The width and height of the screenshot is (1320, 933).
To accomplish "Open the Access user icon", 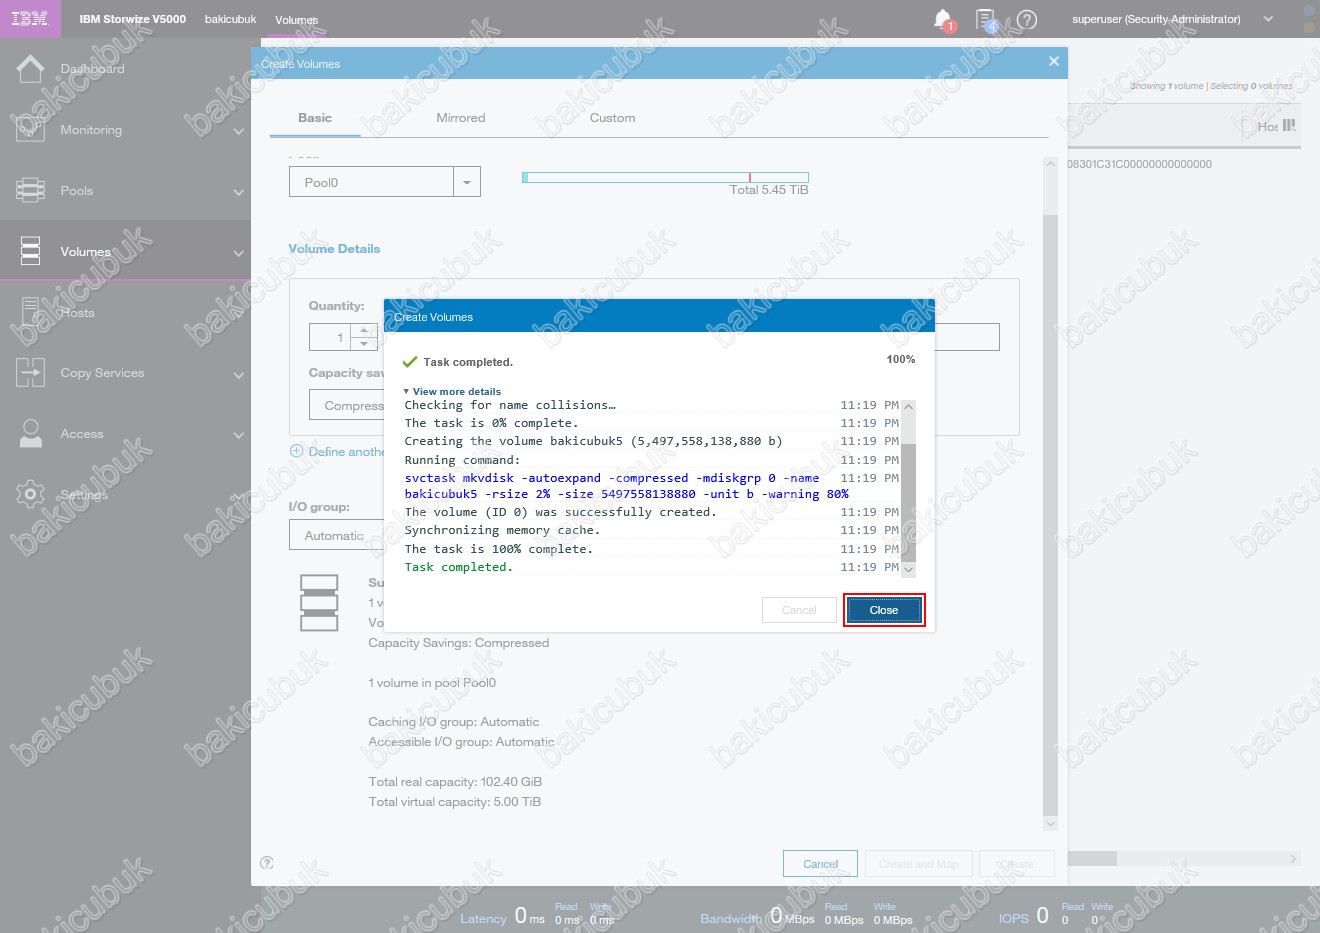I will (x=30, y=434).
